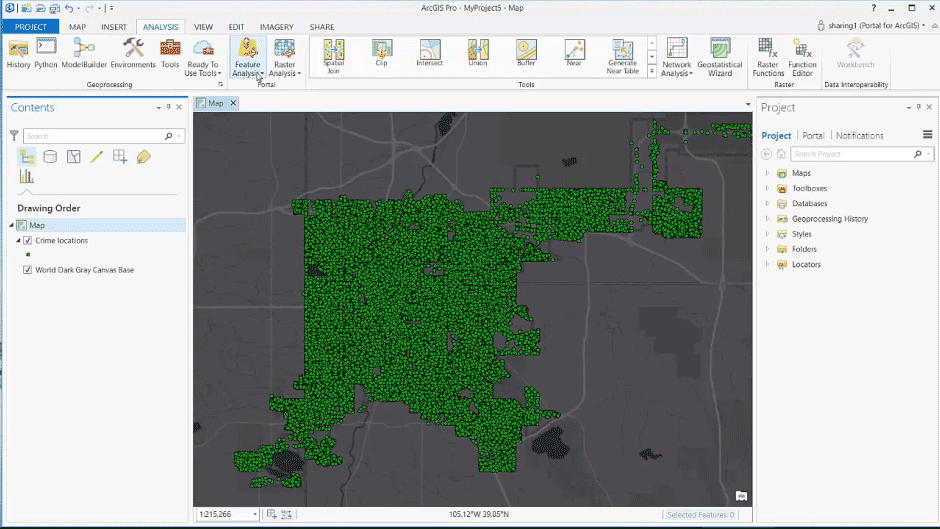Expand the Tools gallery list

[x=652, y=71]
